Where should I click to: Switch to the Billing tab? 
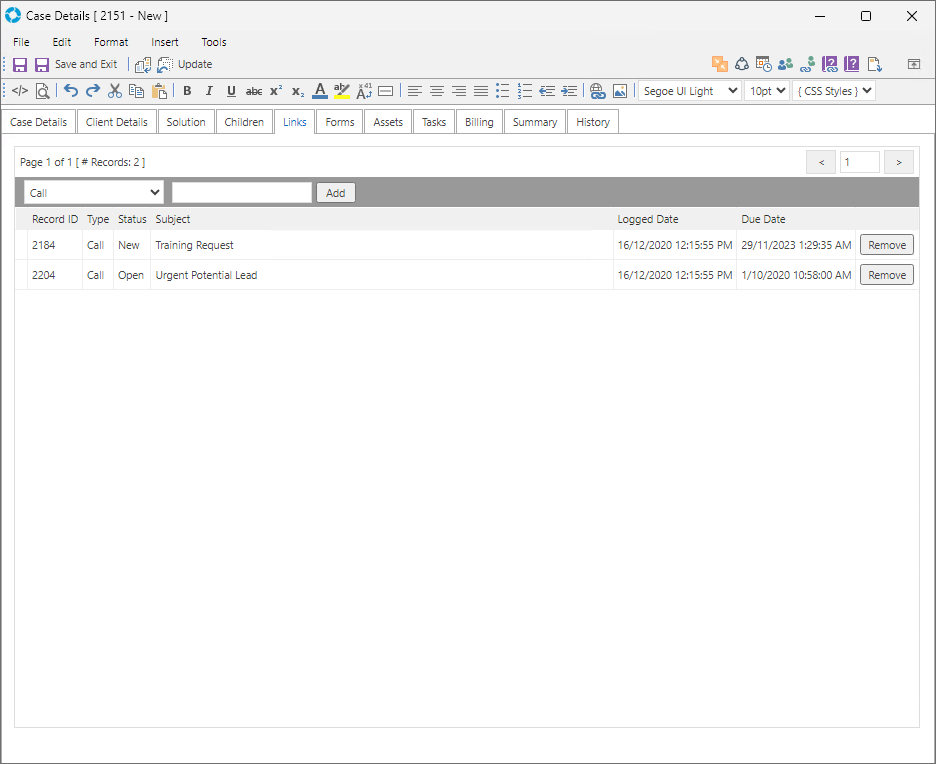click(479, 122)
